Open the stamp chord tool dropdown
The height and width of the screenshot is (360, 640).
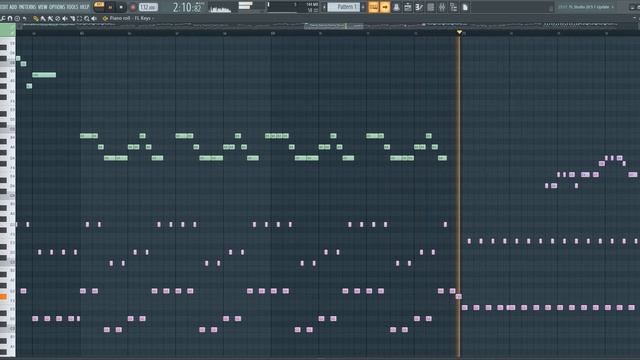click(x=17, y=18)
